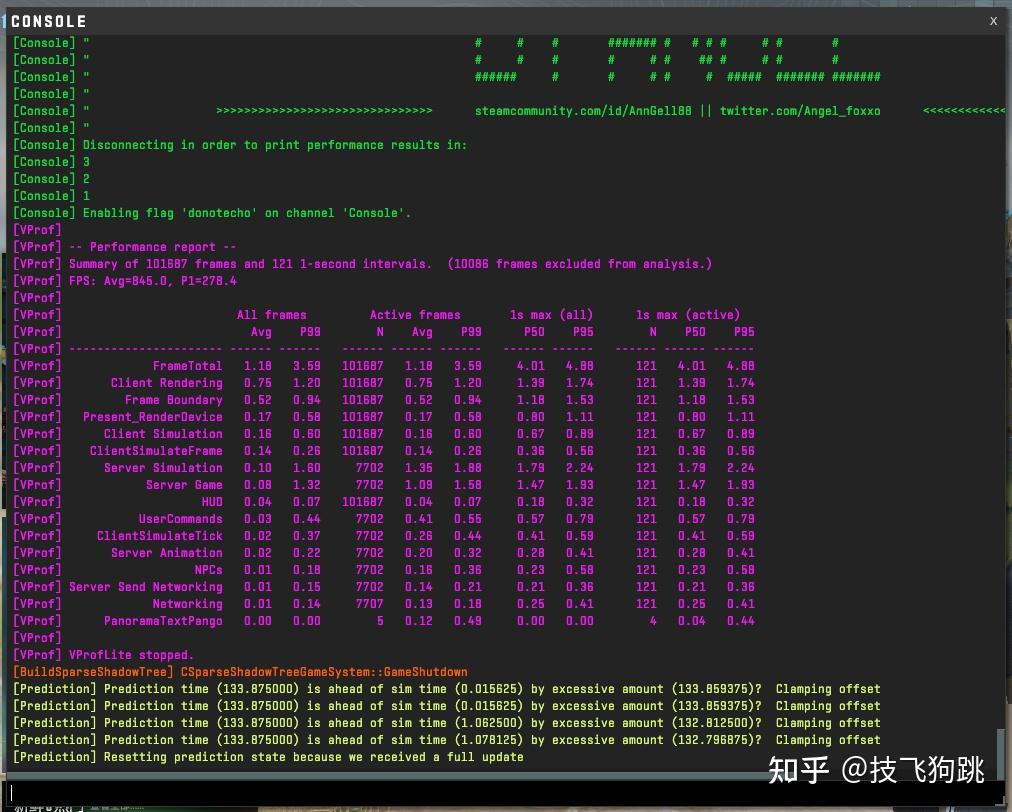Click the '1s max (all)' column header

[551, 315]
